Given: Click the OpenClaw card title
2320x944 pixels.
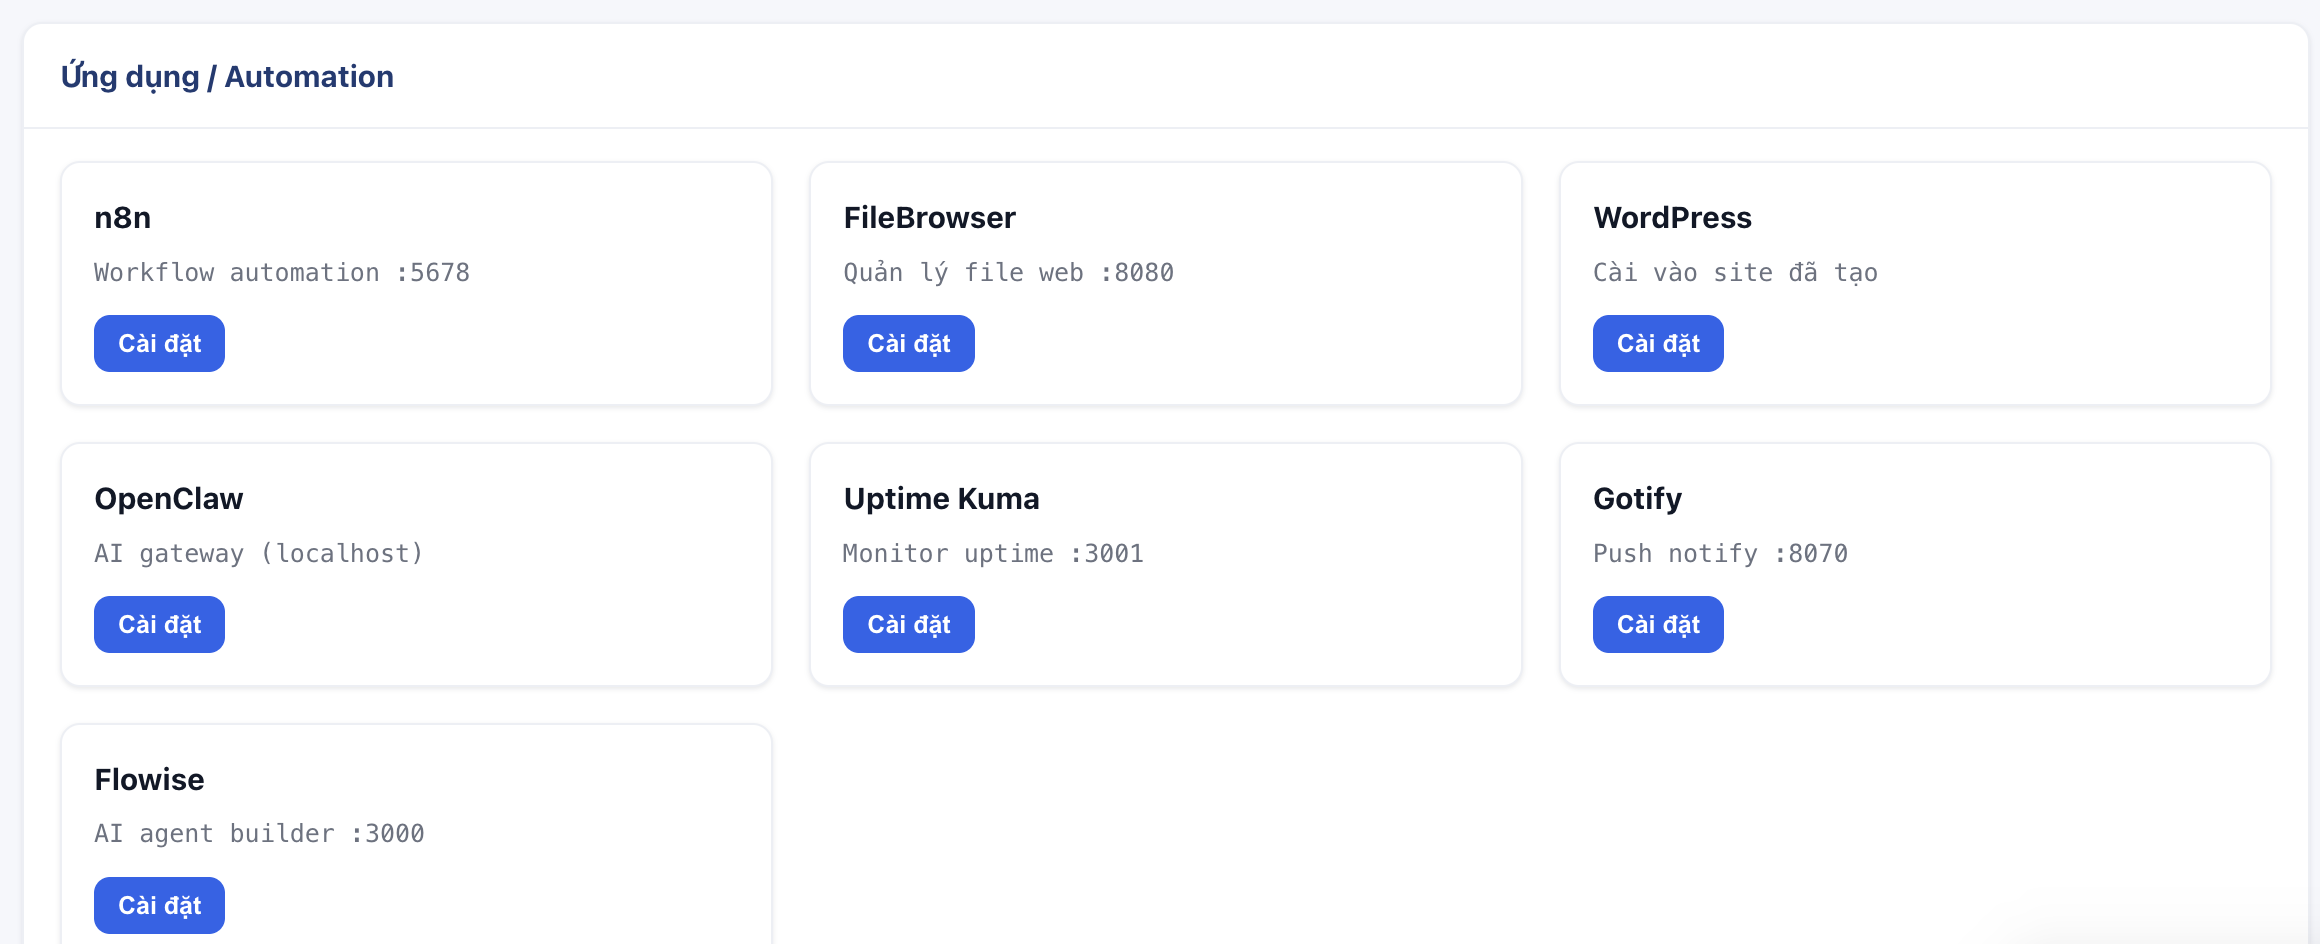Looking at the screenshot, I should pyautogui.click(x=168, y=498).
